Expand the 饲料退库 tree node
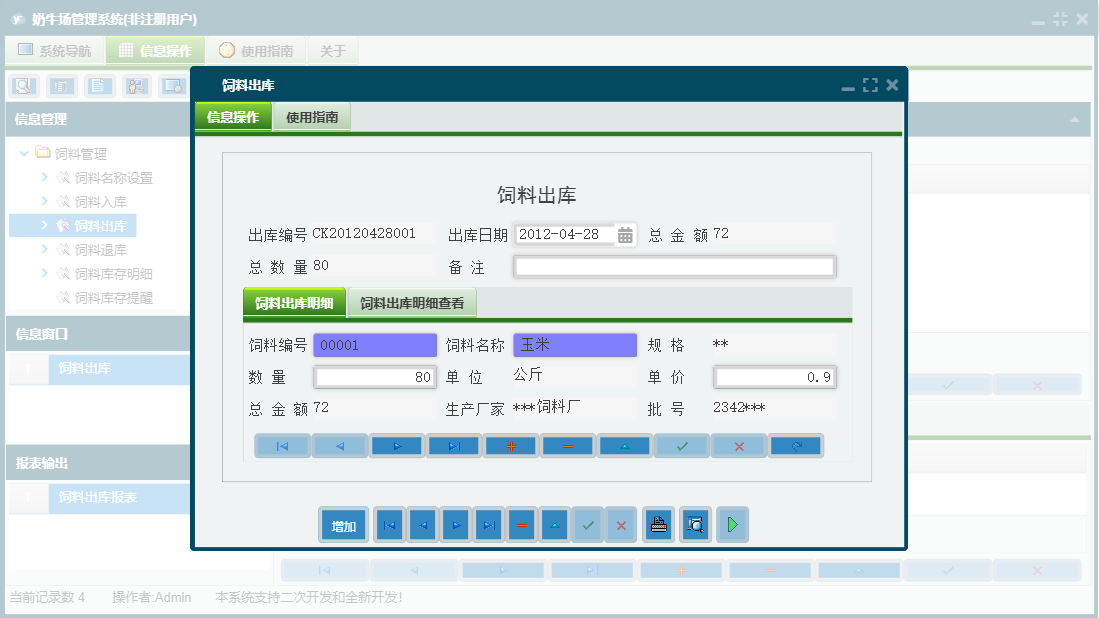This screenshot has width=1099, height=618. (x=44, y=249)
